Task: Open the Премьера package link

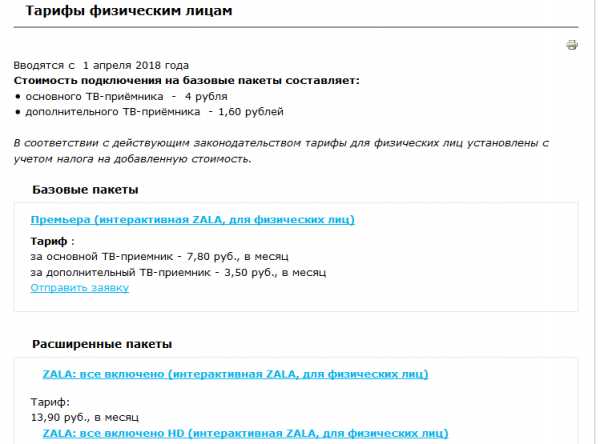Action: point(193,219)
